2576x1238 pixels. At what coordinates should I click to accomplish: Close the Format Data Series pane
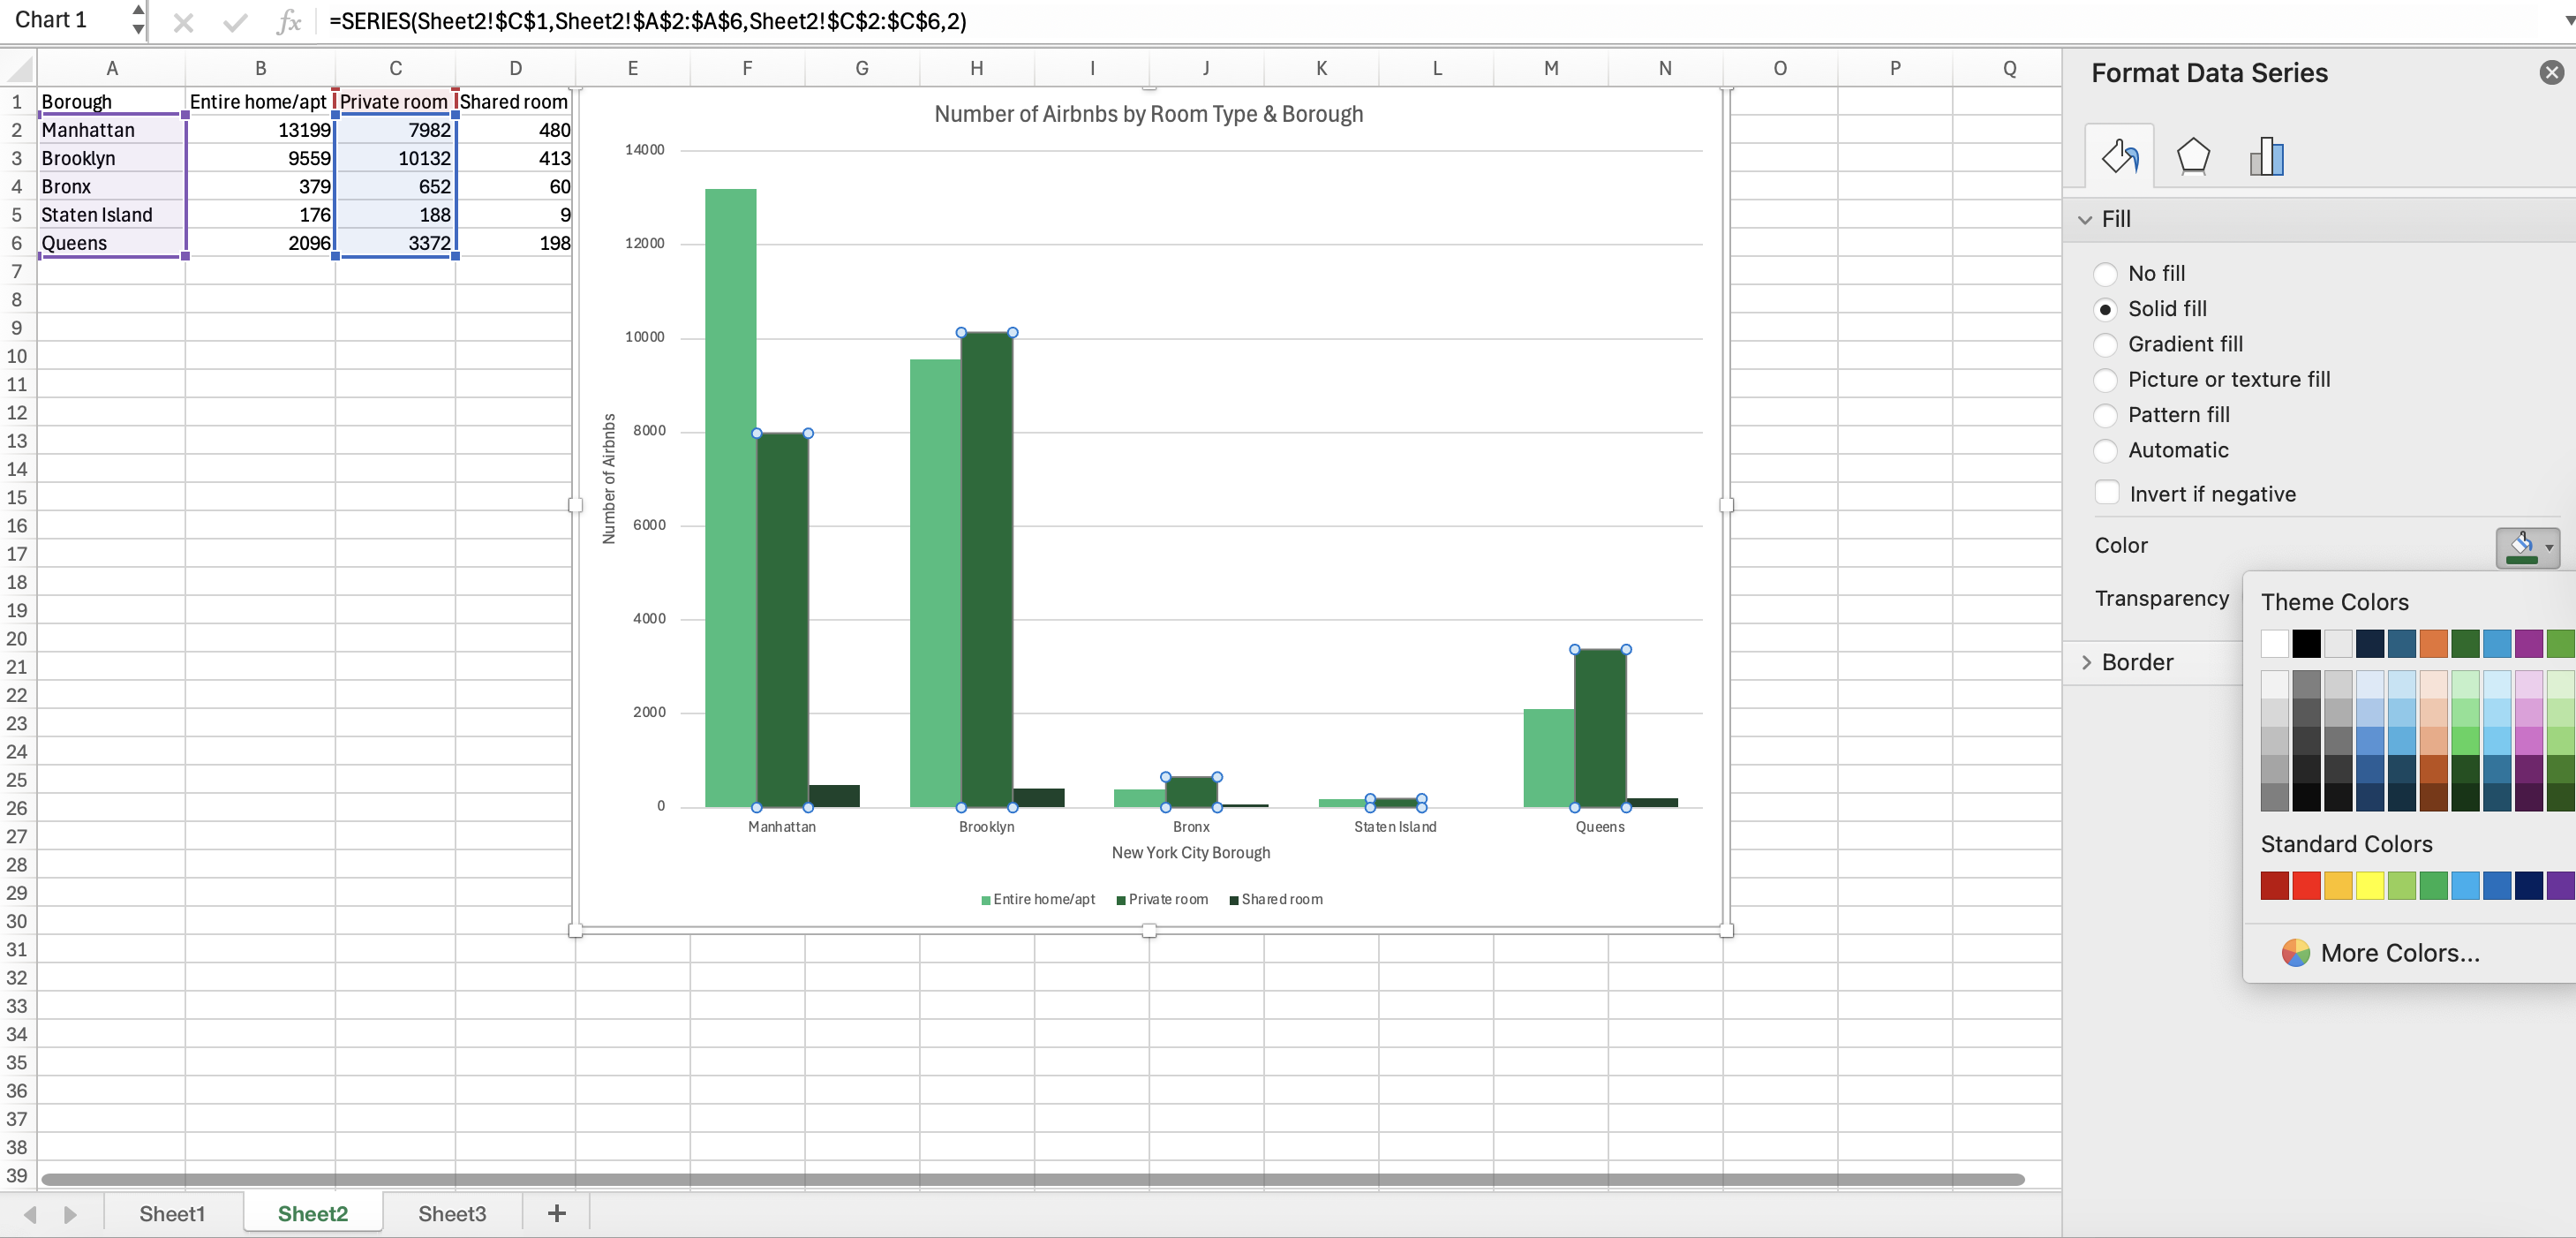(x=2551, y=72)
